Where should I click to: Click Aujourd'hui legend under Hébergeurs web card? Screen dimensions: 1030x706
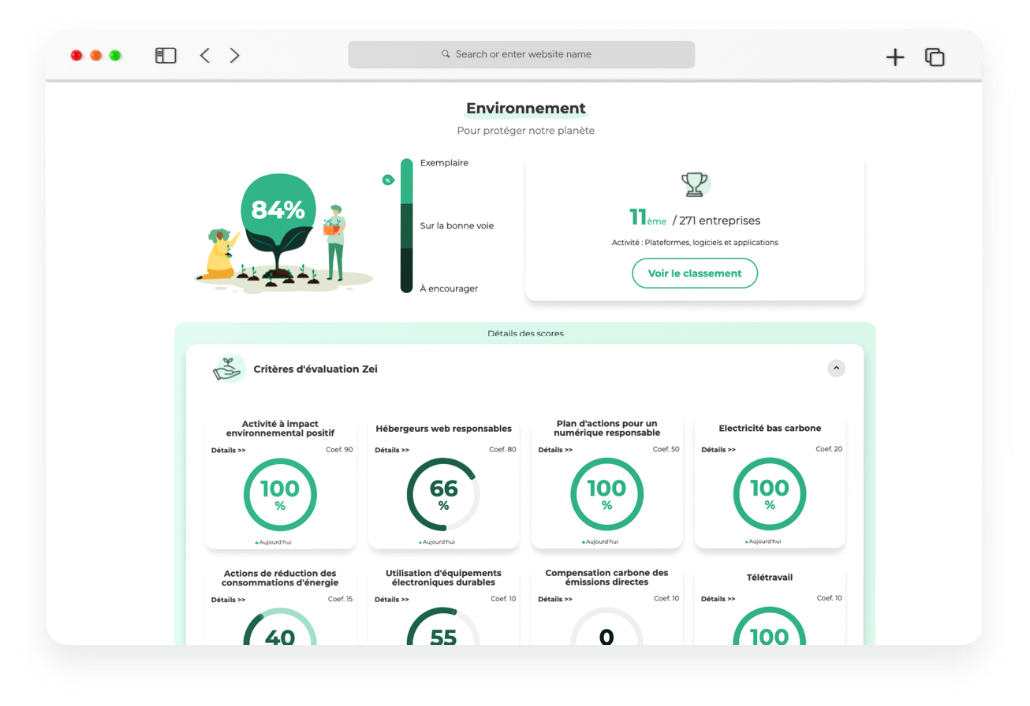(x=437, y=542)
